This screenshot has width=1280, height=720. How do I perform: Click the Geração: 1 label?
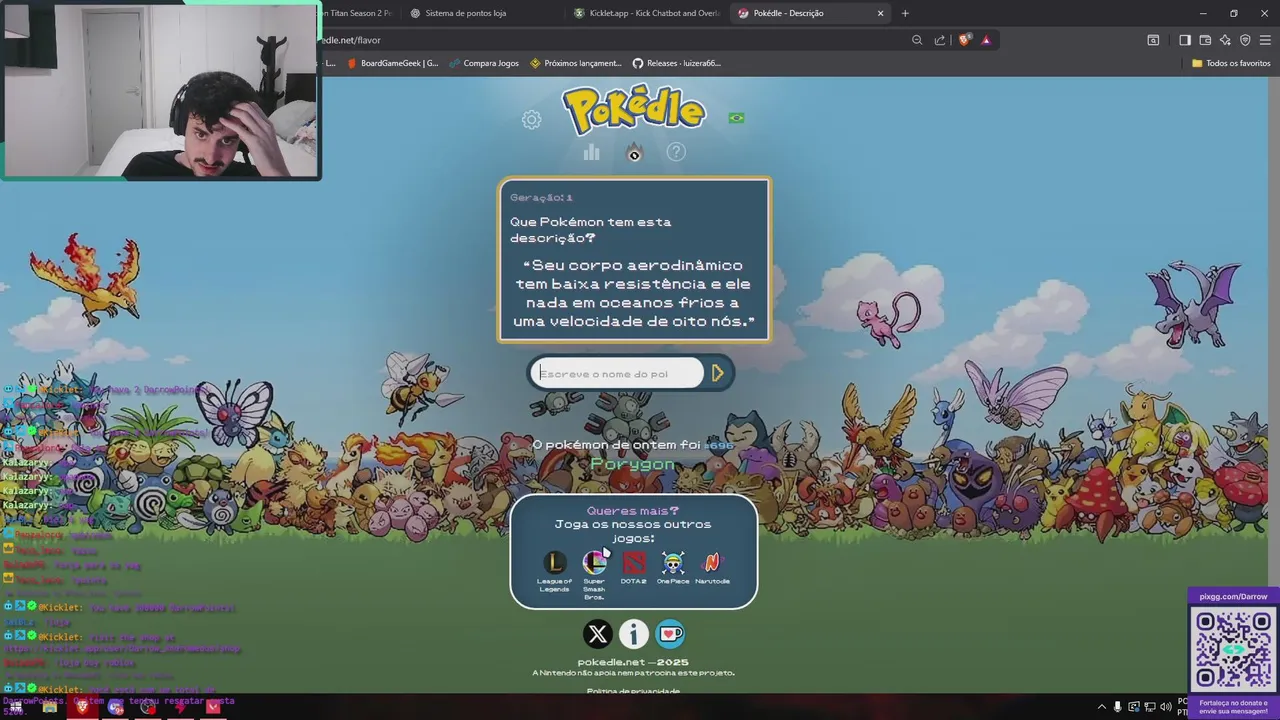tap(541, 197)
